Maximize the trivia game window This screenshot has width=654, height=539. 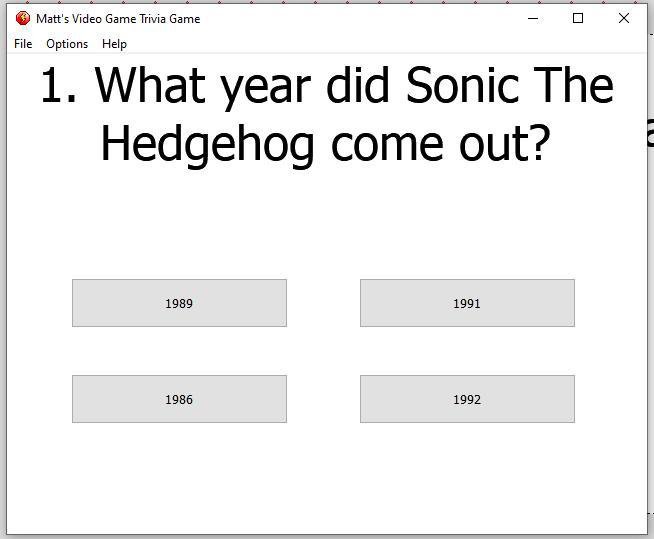(578, 18)
